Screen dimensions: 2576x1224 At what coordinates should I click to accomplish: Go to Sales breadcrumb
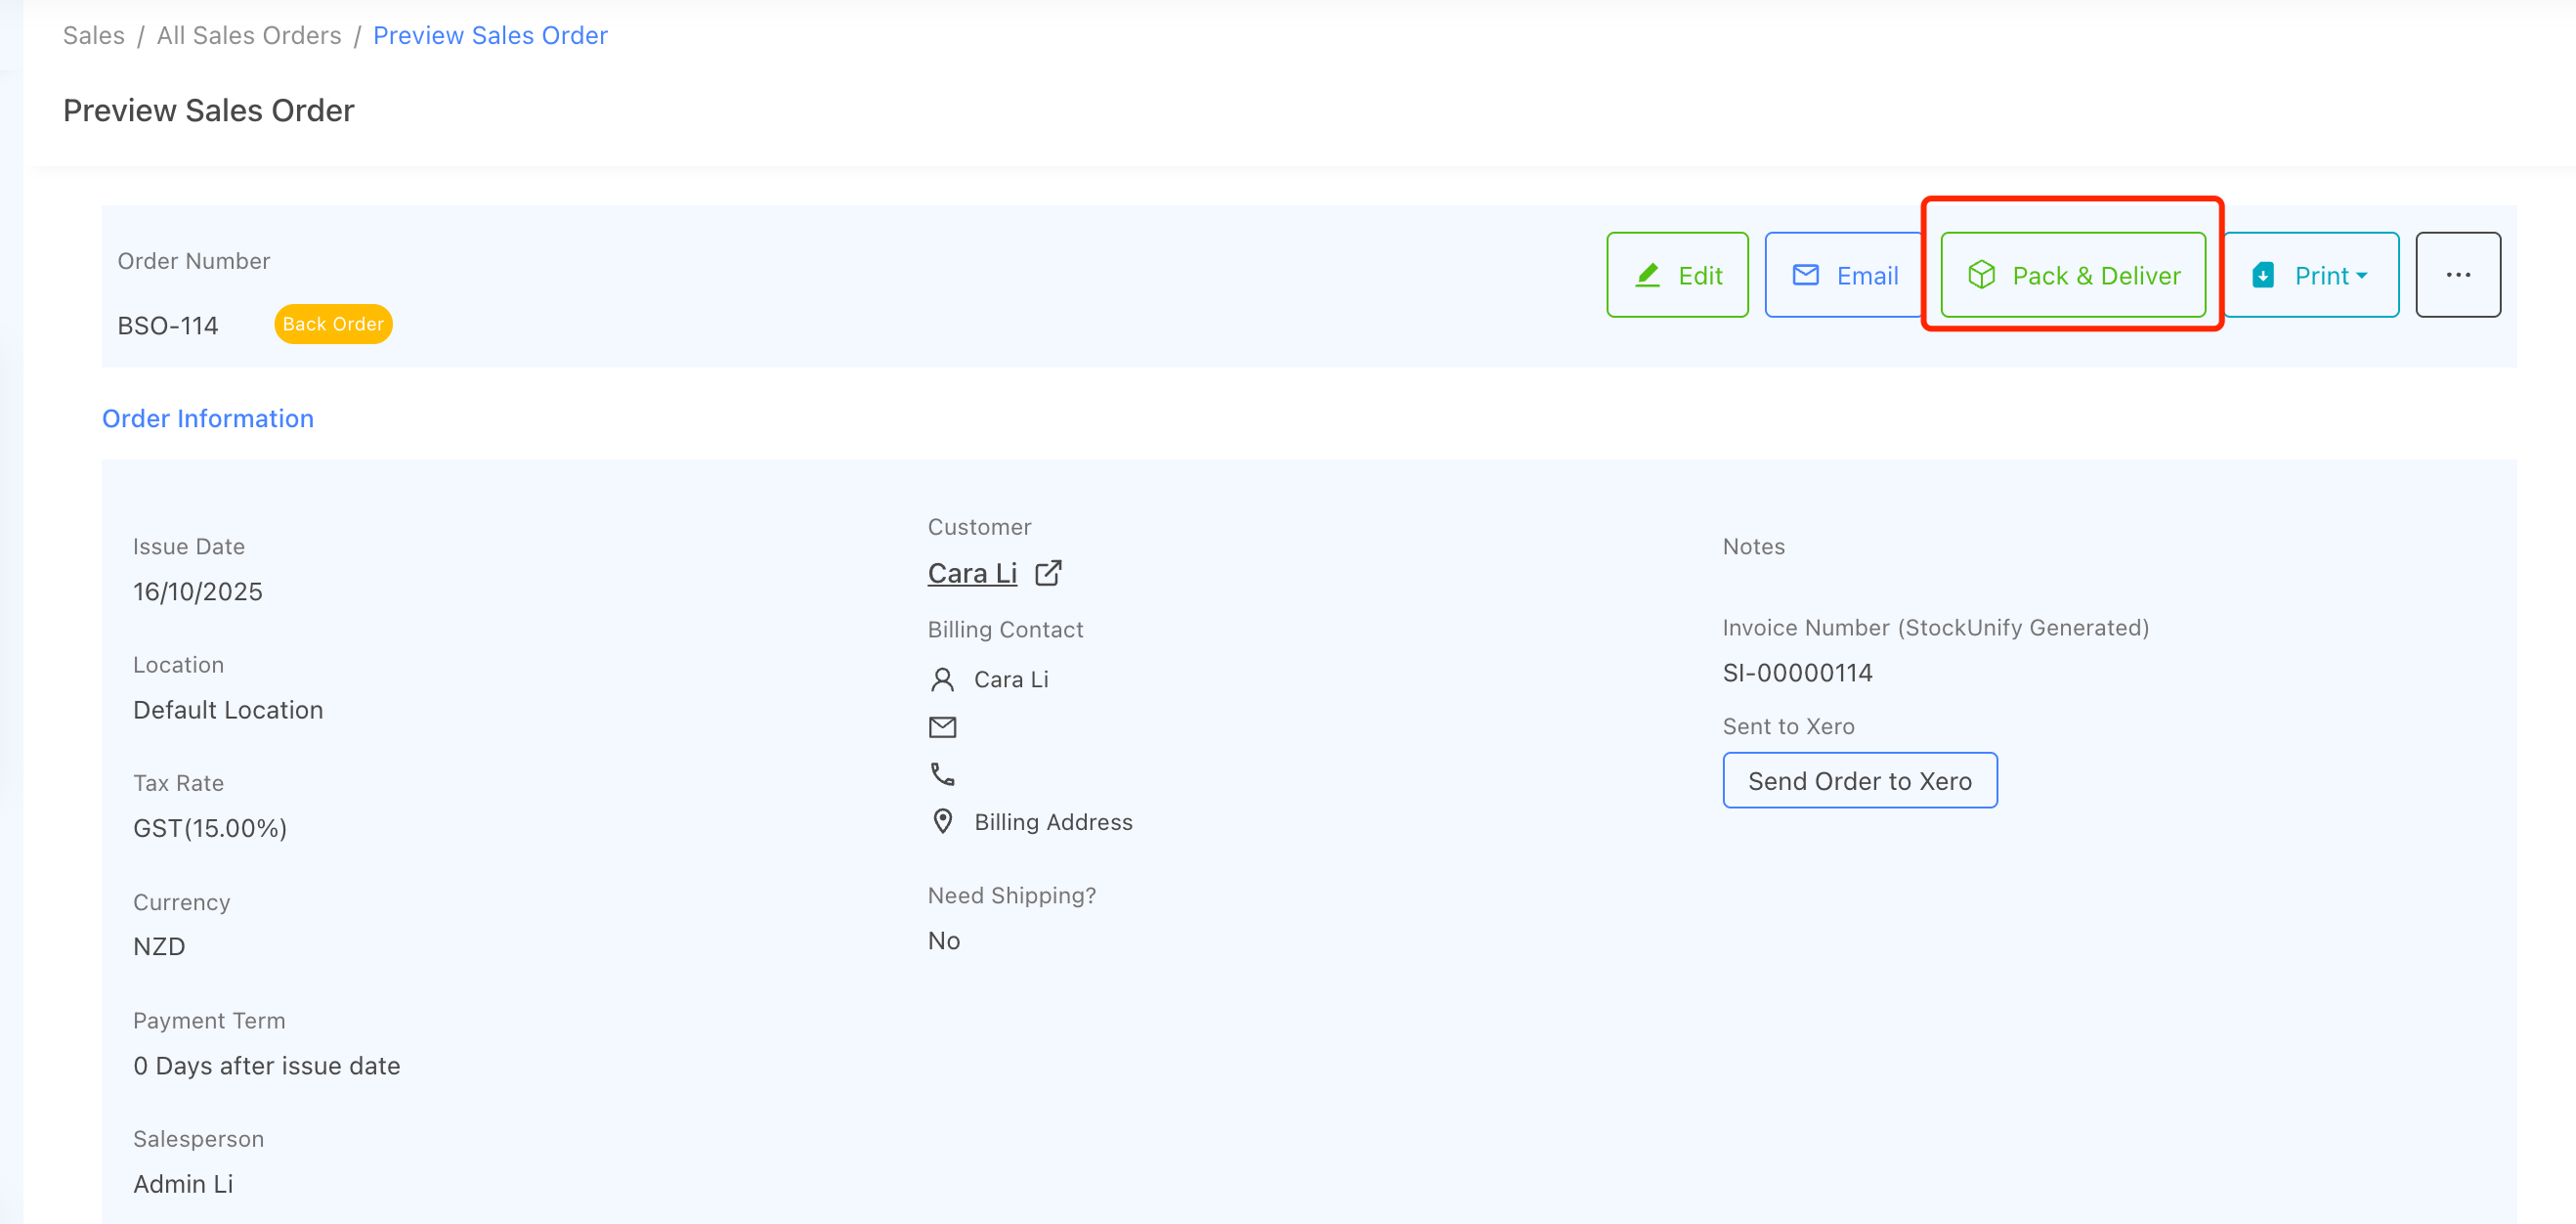pyautogui.click(x=94, y=36)
